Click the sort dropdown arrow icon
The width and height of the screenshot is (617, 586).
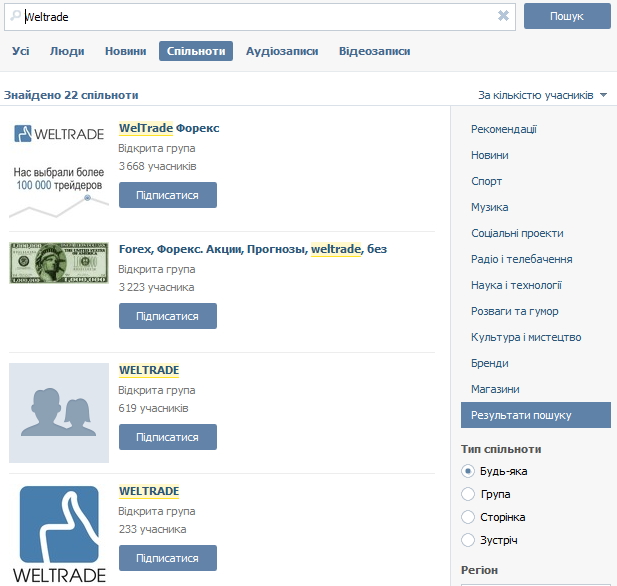[x=604, y=95]
